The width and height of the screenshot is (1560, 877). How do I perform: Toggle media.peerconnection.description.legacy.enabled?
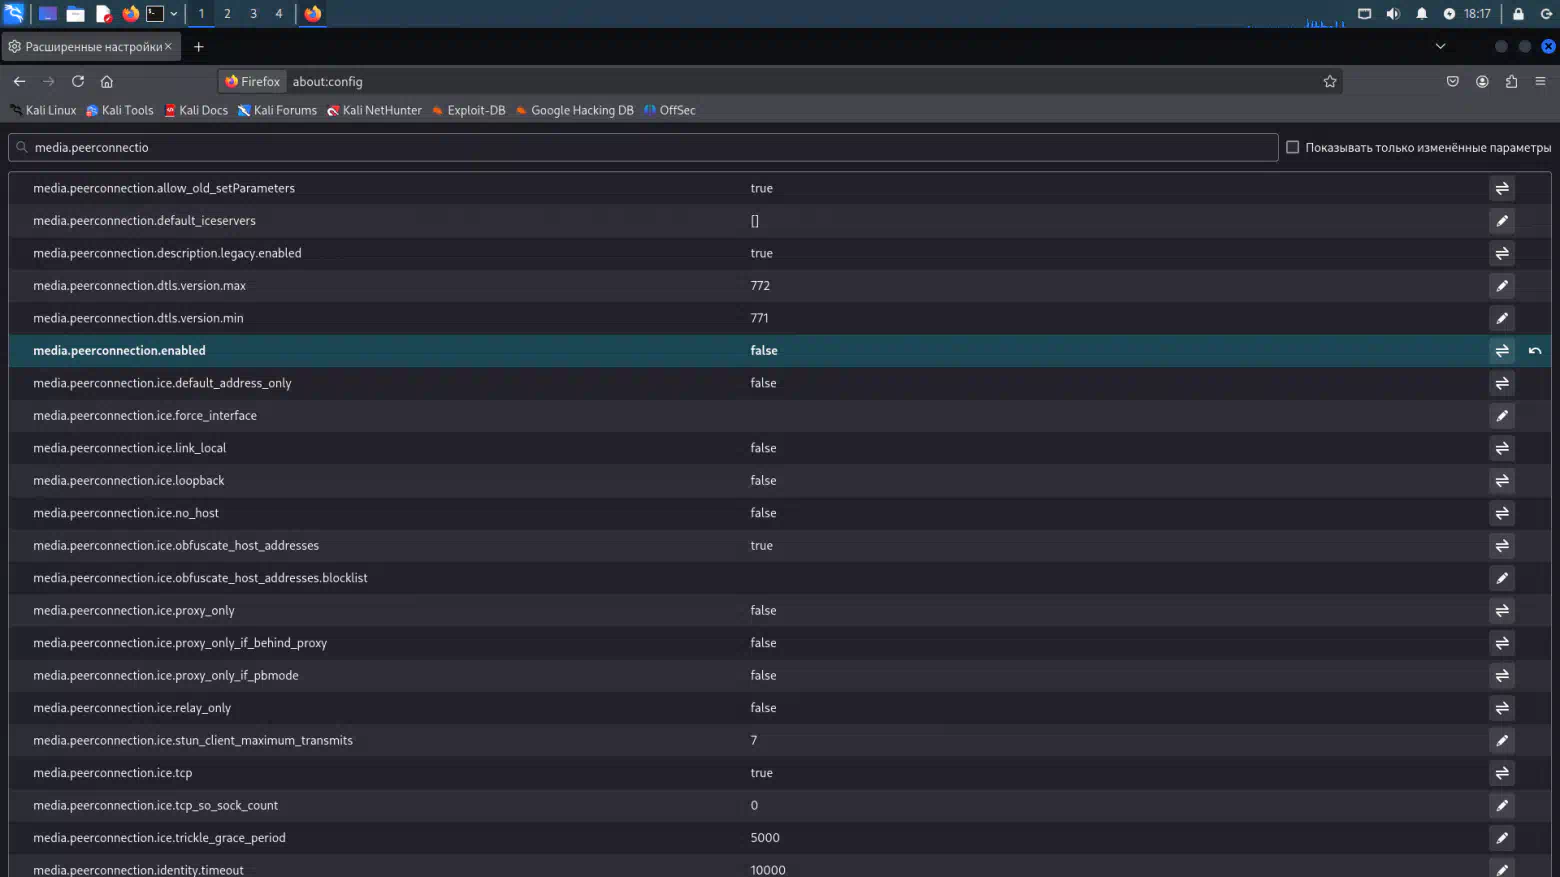point(1501,253)
